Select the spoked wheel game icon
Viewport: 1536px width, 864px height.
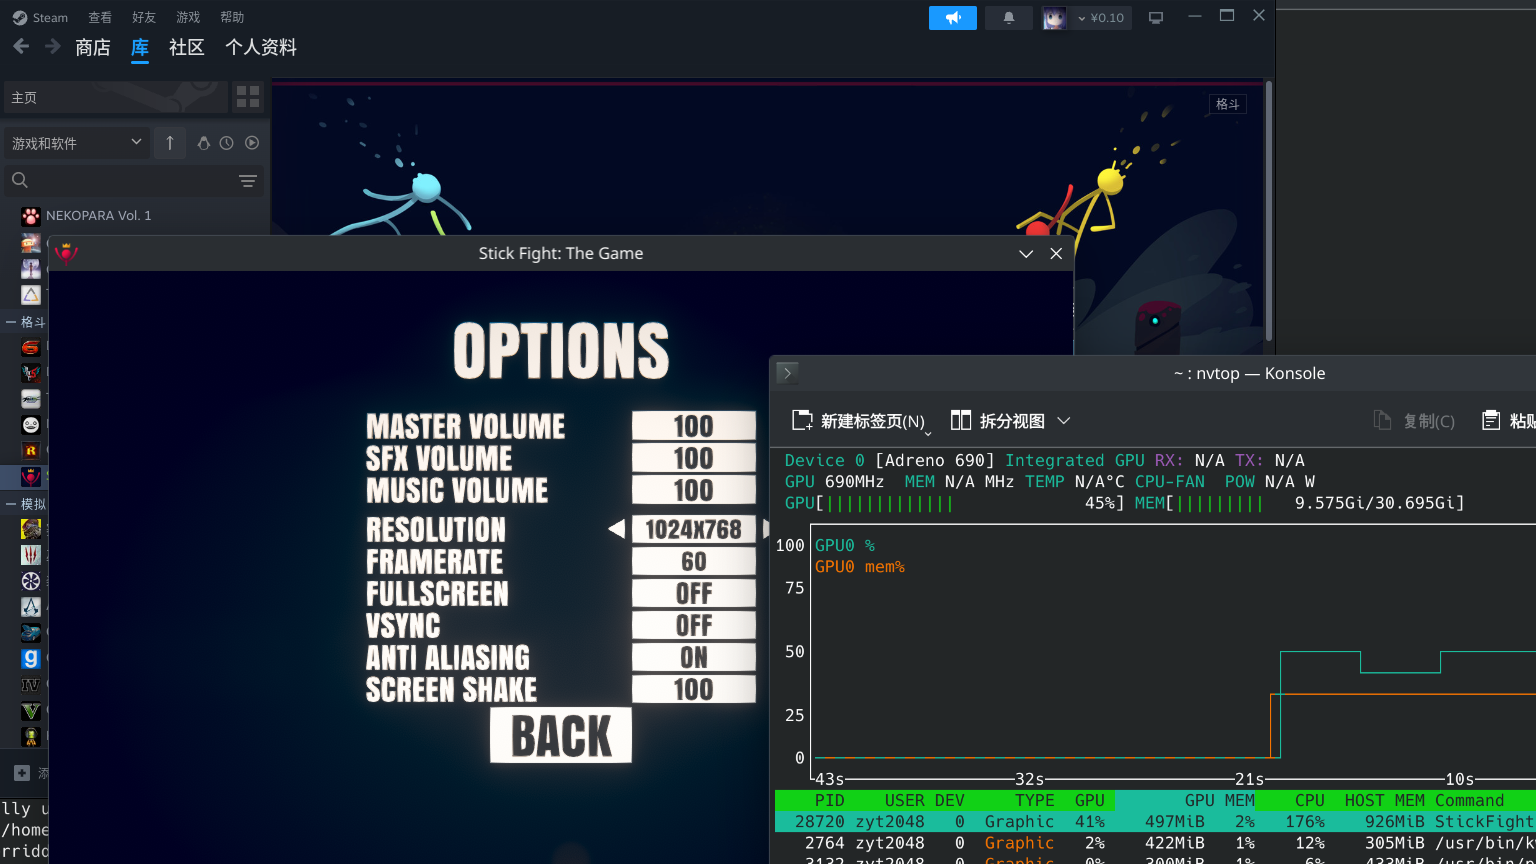point(31,580)
